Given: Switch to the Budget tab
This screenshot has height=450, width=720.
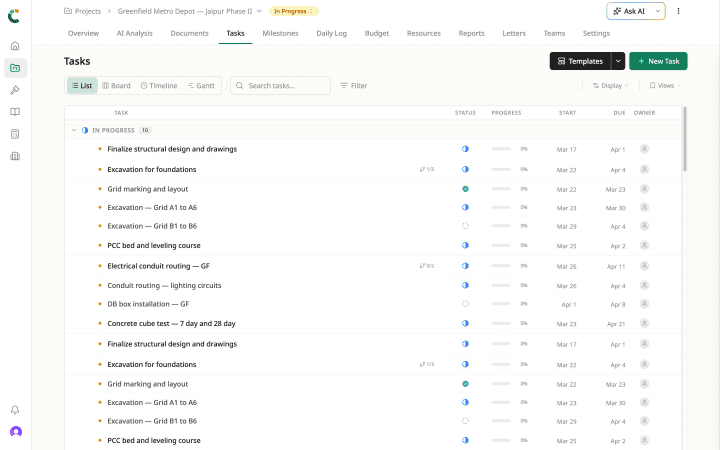Looking at the screenshot, I should point(377,33).
